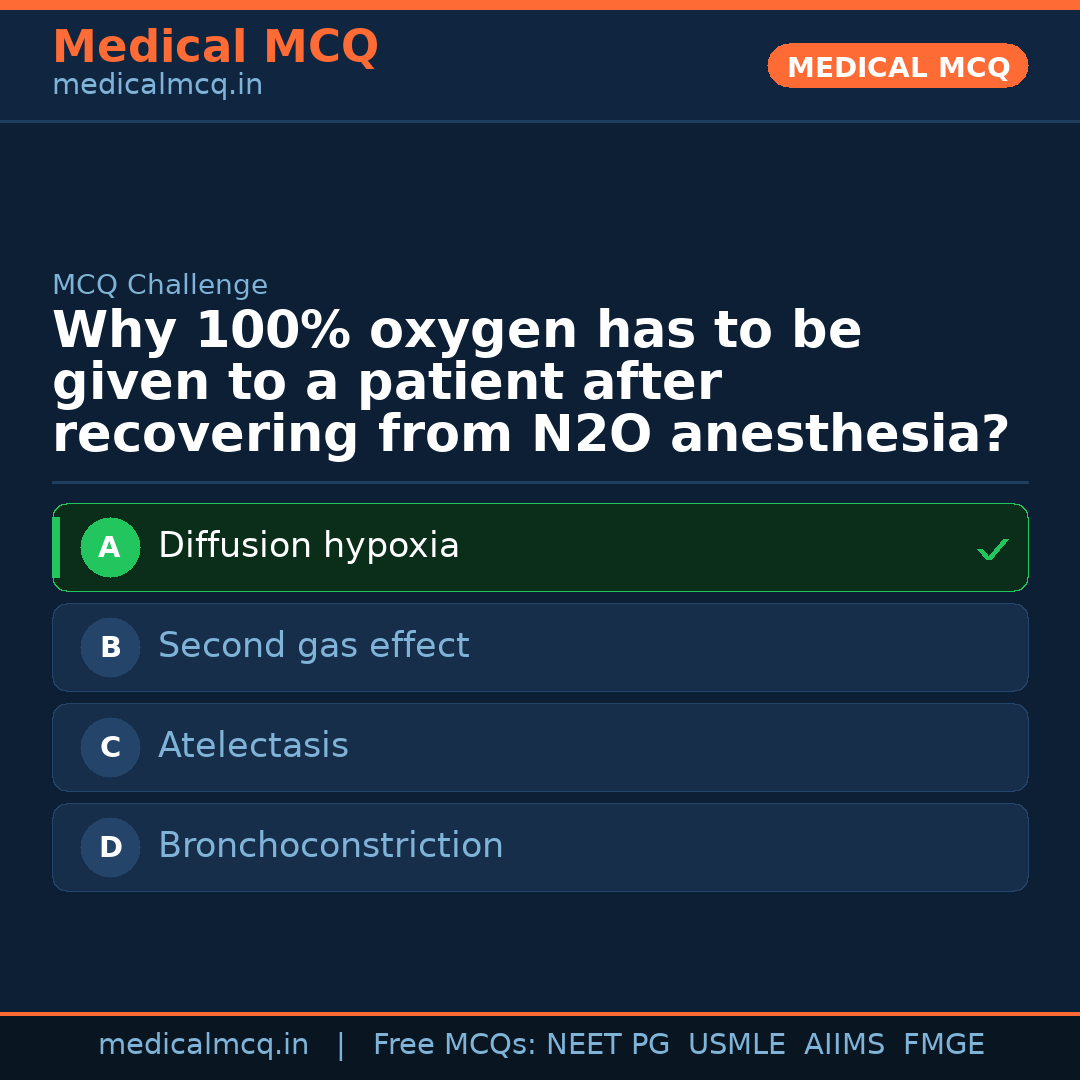Click the Free MCQs footer label
The width and height of the screenshot is (1080, 1080).
point(454,1045)
